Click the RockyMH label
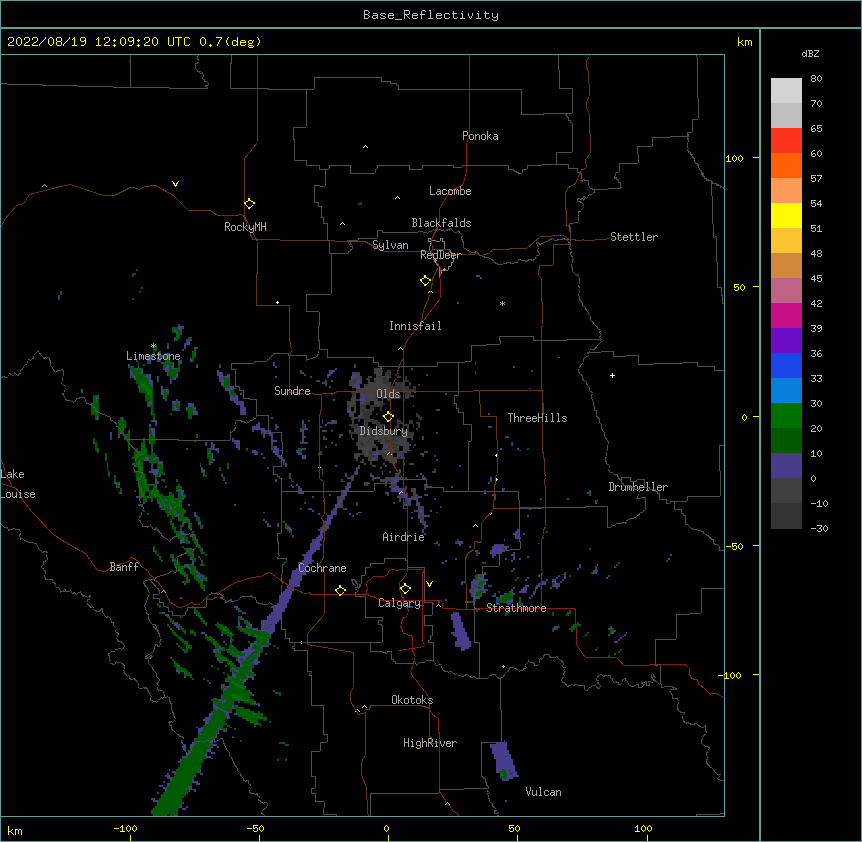This screenshot has width=862, height=842. pyautogui.click(x=245, y=227)
